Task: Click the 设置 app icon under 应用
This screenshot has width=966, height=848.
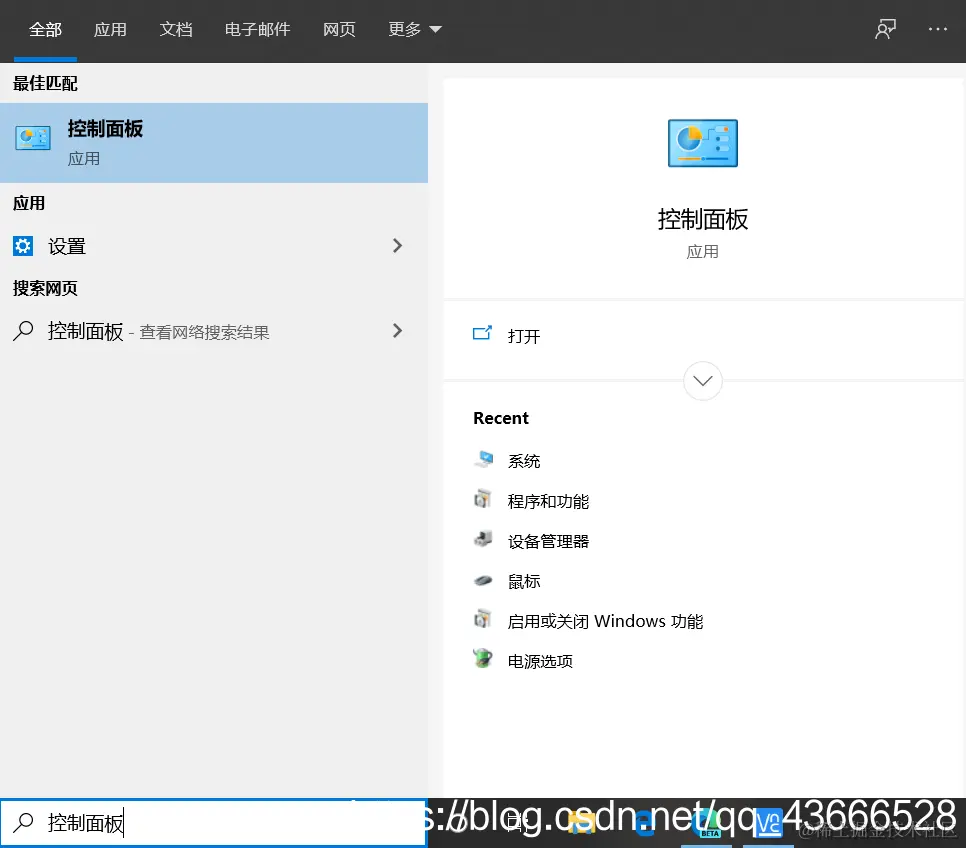Action: click(22, 246)
